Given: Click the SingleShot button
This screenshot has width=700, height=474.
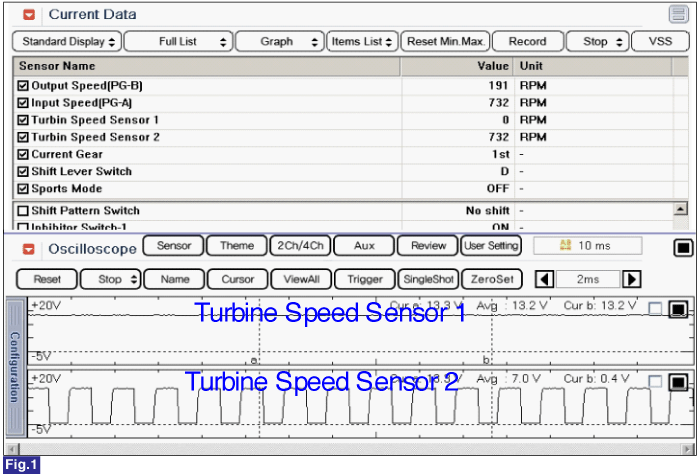Looking at the screenshot, I should point(428,279).
